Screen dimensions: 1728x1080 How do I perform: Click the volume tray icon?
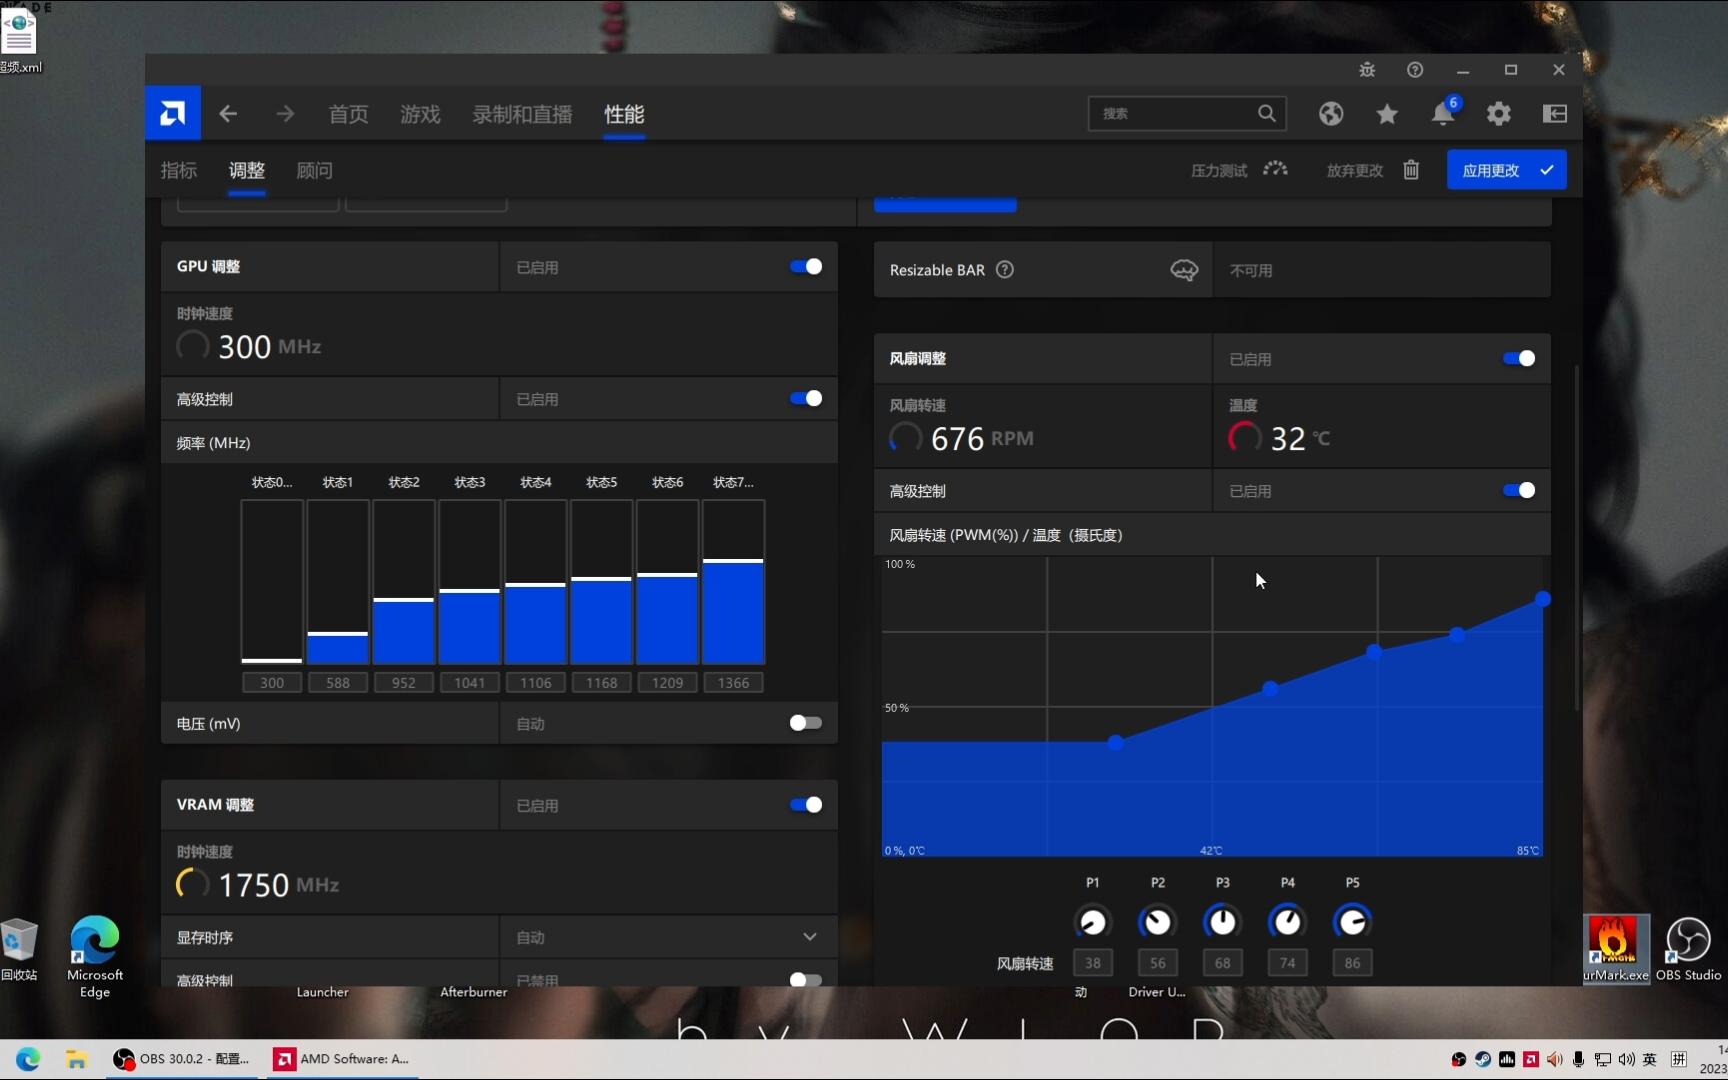click(x=1627, y=1059)
